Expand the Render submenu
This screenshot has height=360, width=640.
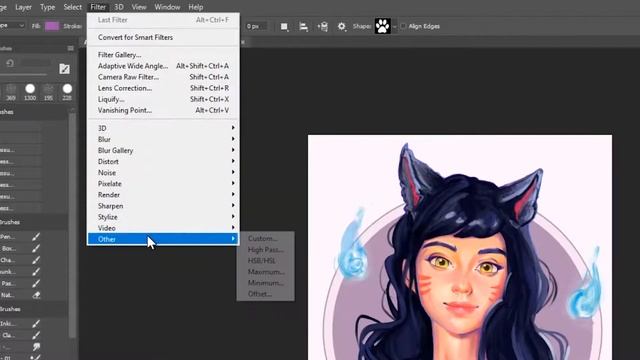click(x=163, y=195)
